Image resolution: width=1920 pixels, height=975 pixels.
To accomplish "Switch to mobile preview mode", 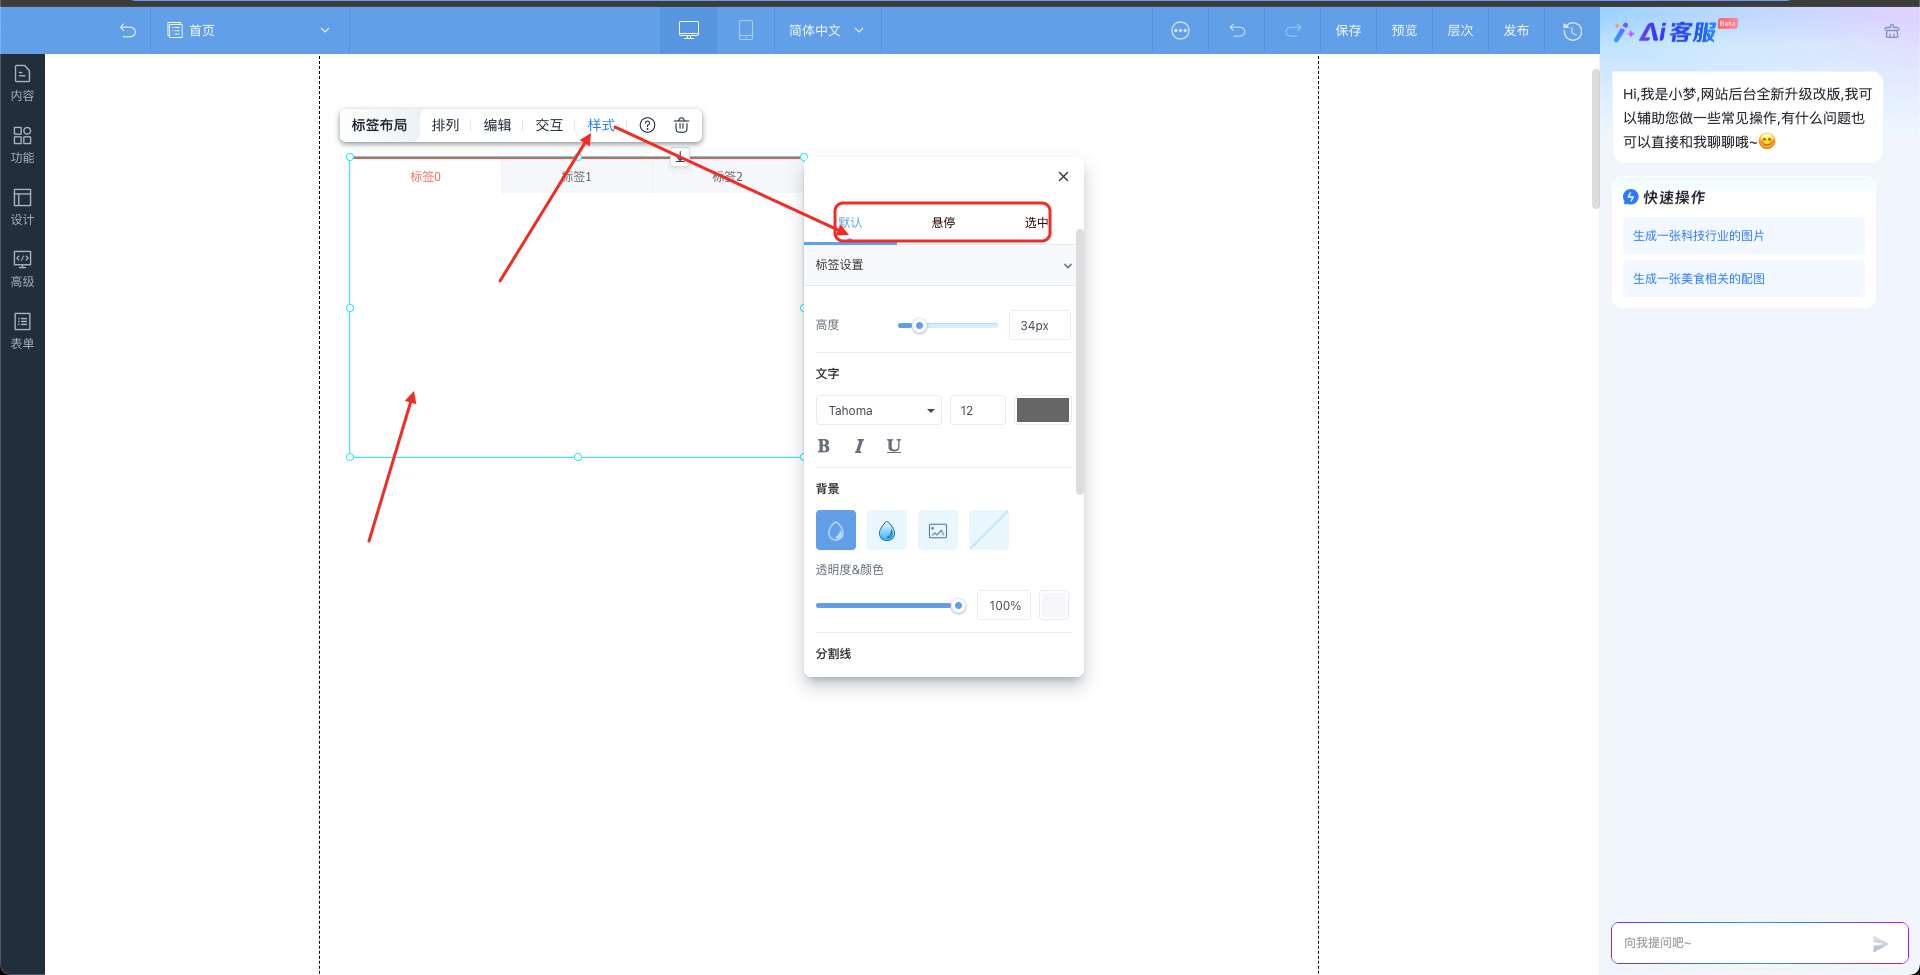I will coord(746,31).
